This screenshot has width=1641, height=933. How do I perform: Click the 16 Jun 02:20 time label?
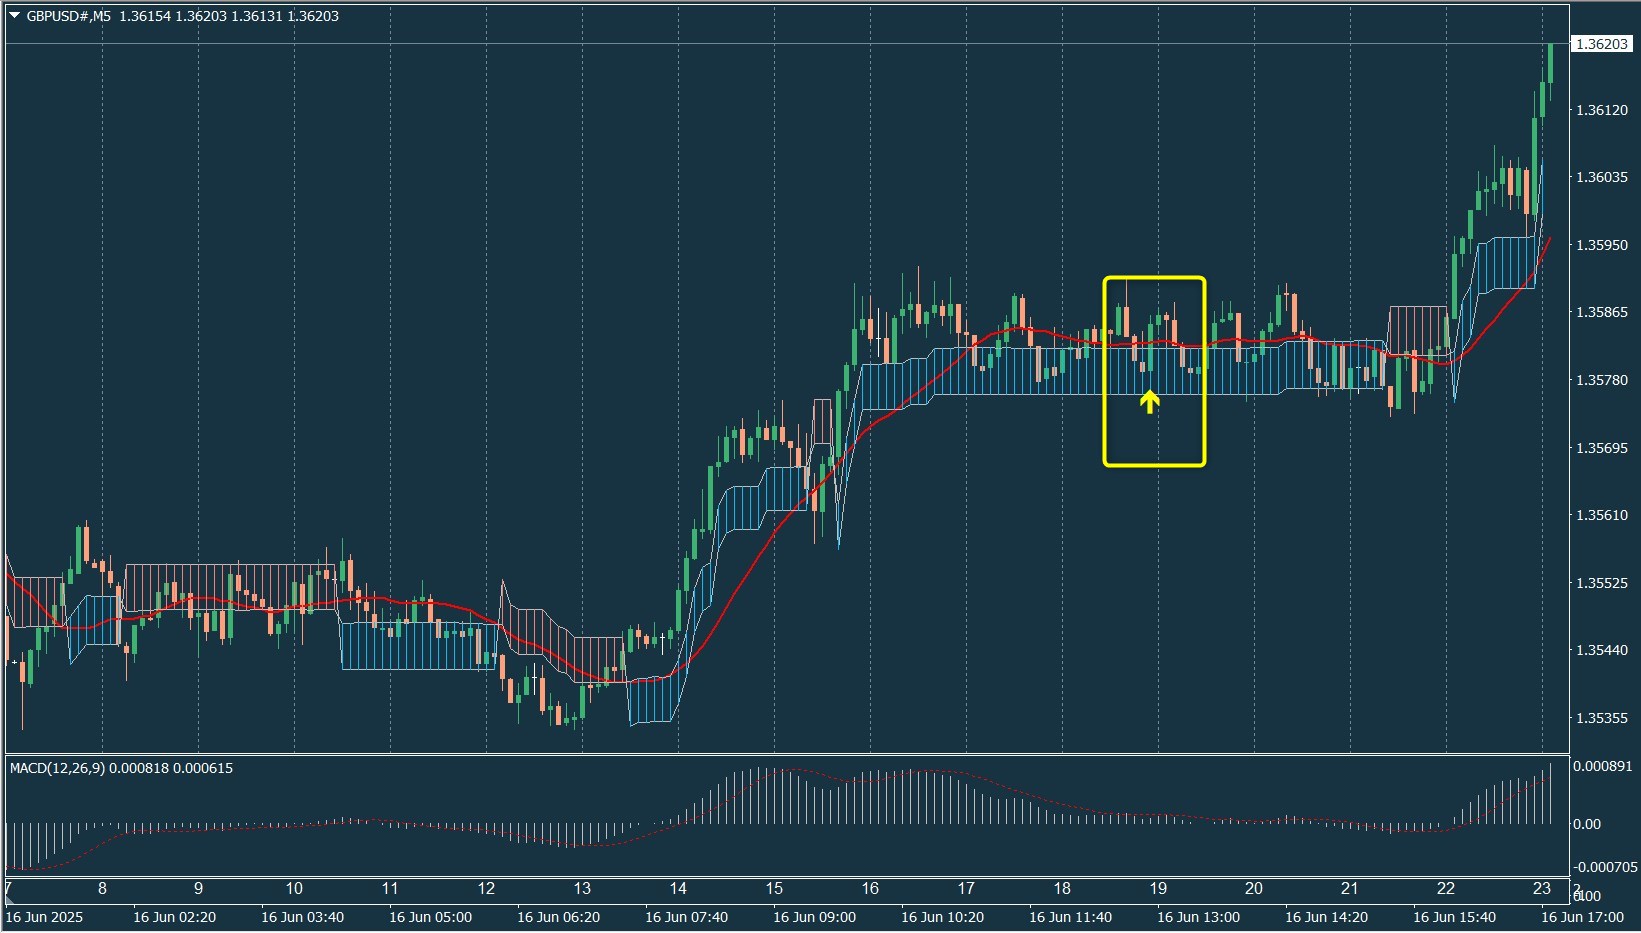click(174, 917)
